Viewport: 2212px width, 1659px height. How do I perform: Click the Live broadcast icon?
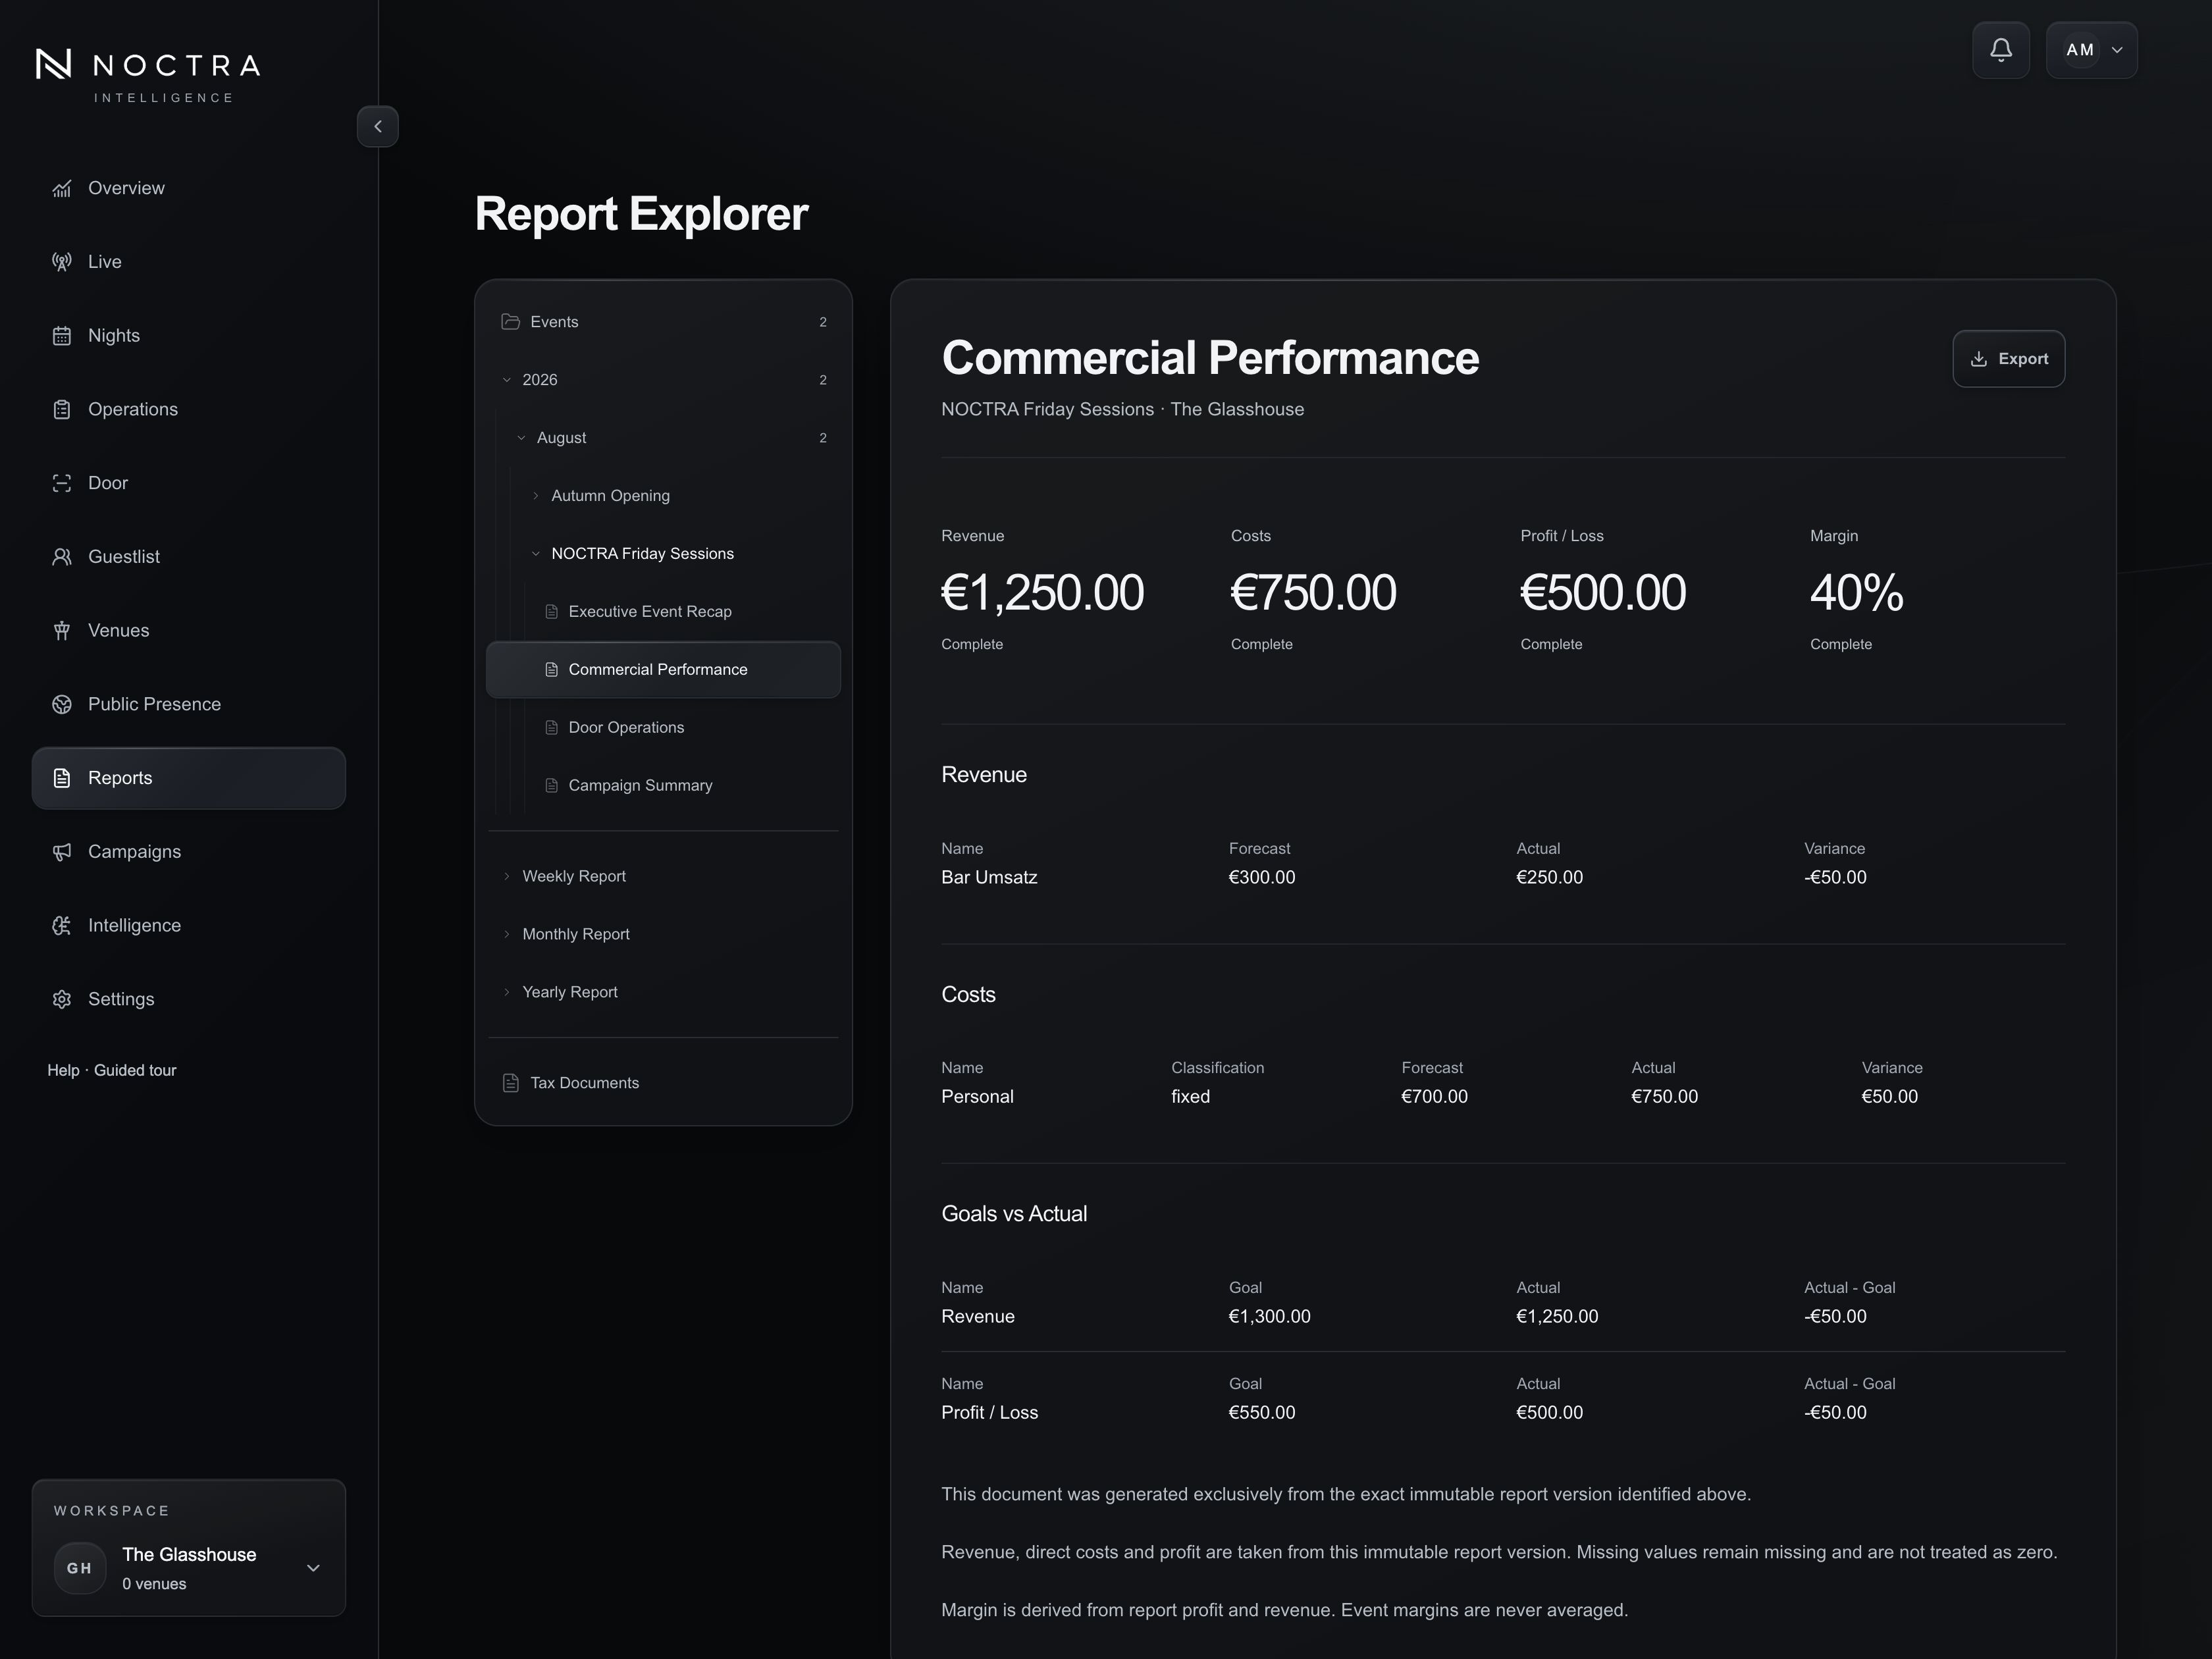coord(62,262)
